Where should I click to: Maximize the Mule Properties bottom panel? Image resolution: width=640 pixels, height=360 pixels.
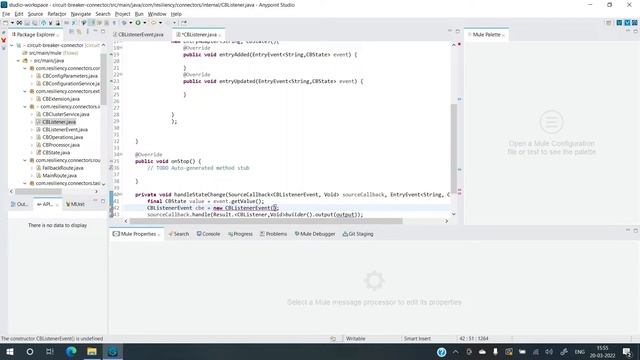point(636,231)
